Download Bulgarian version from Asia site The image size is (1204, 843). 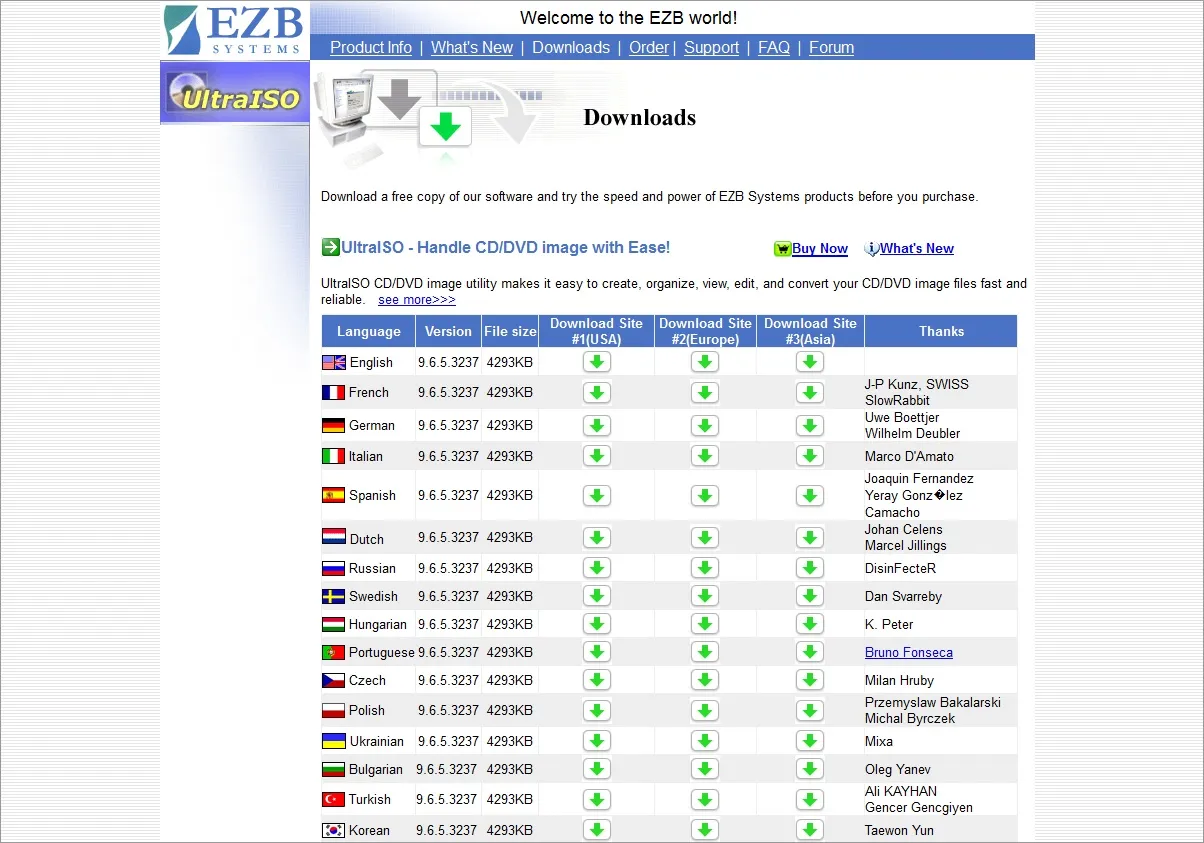(x=810, y=769)
